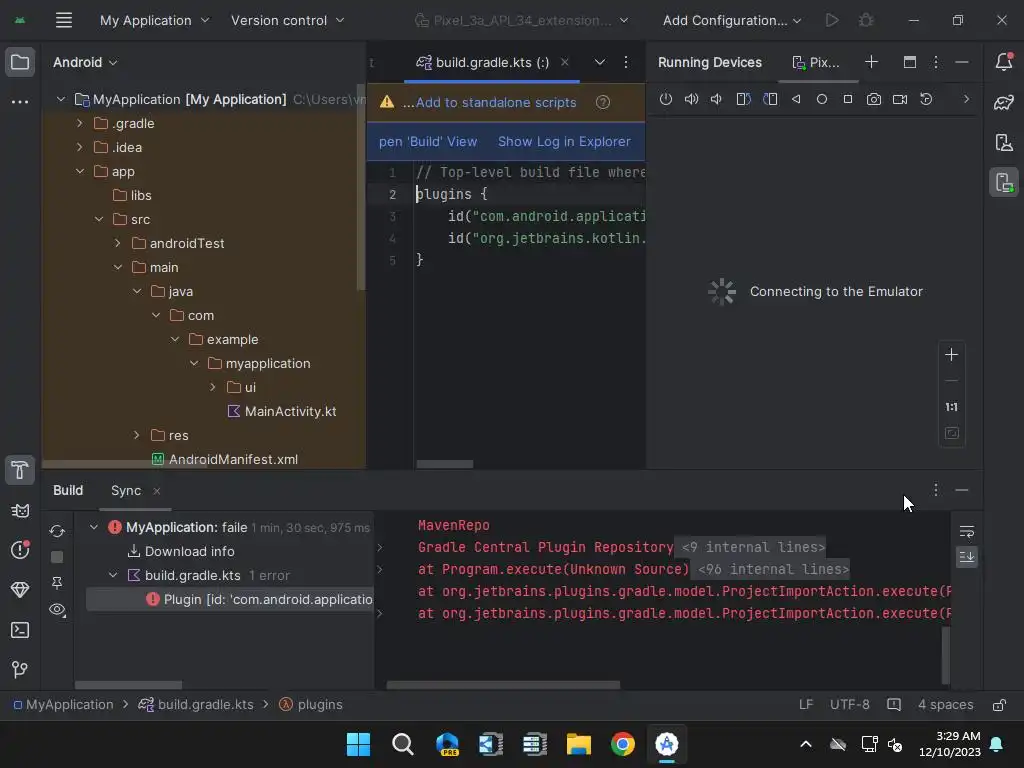
Task: Expand the .gradle folder
Action: click(x=80, y=123)
